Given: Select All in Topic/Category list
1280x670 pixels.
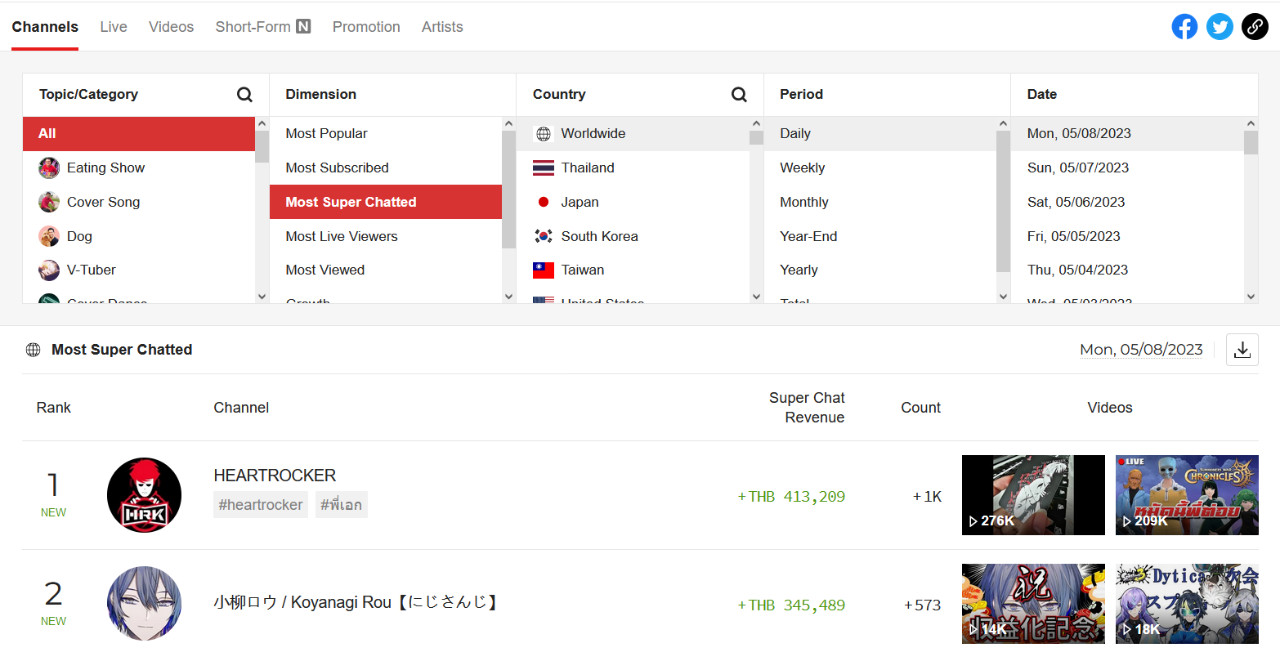Looking at the screenshot, I should (139, 134).
